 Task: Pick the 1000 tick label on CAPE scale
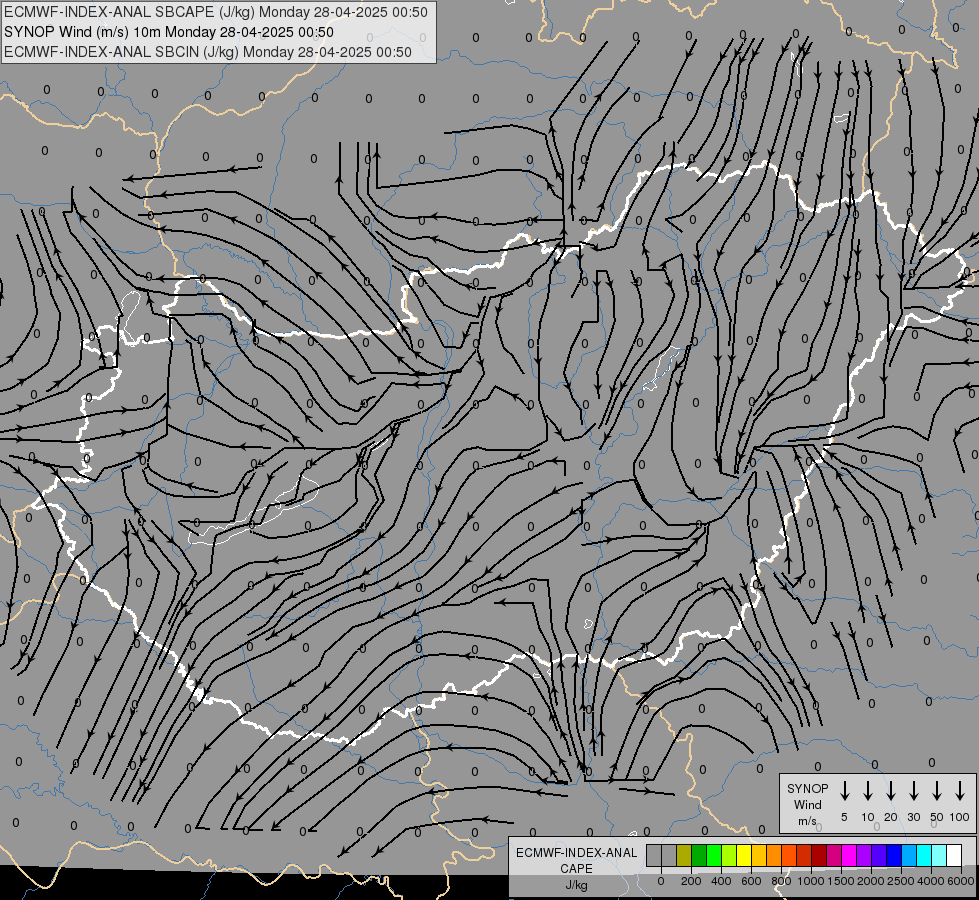point(811,881)
